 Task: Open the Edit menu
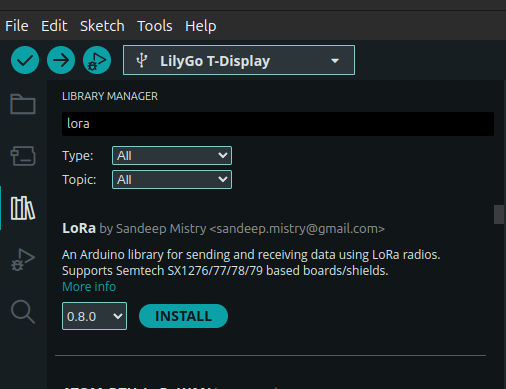(54, 26)
